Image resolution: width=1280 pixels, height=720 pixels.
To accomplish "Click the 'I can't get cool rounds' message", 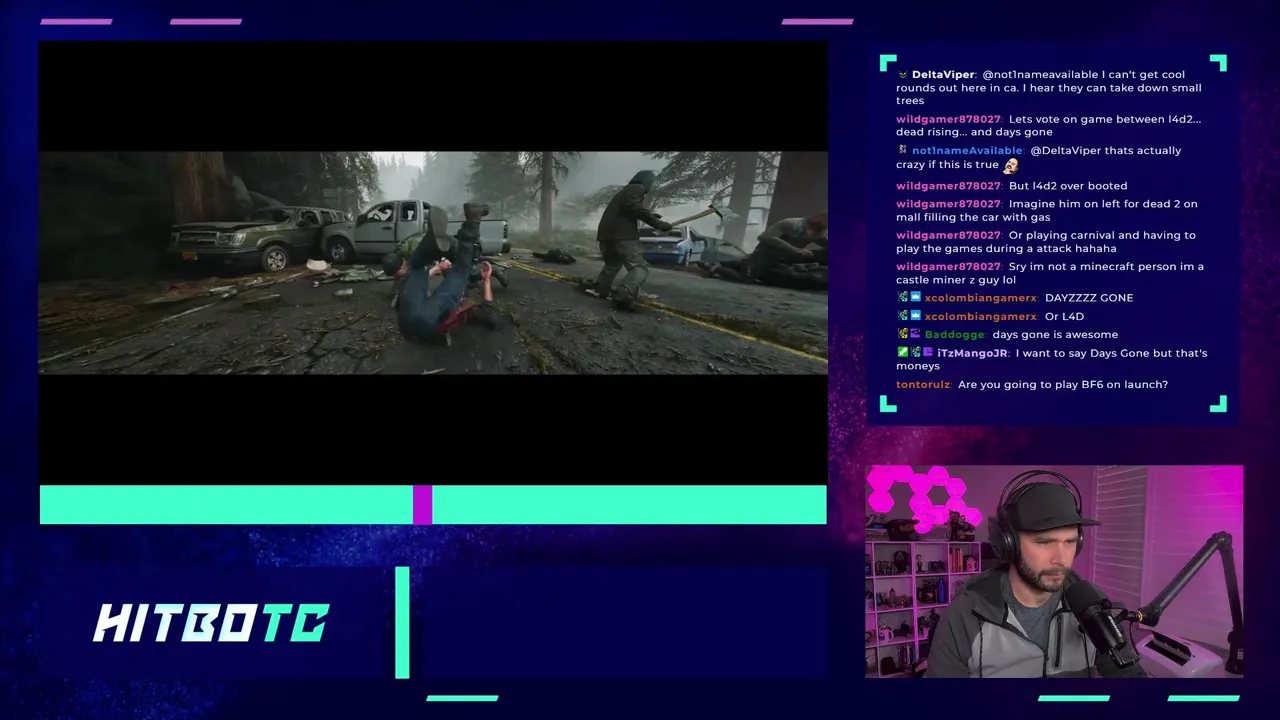I will pyautogui.click(x=1049, y=87).
